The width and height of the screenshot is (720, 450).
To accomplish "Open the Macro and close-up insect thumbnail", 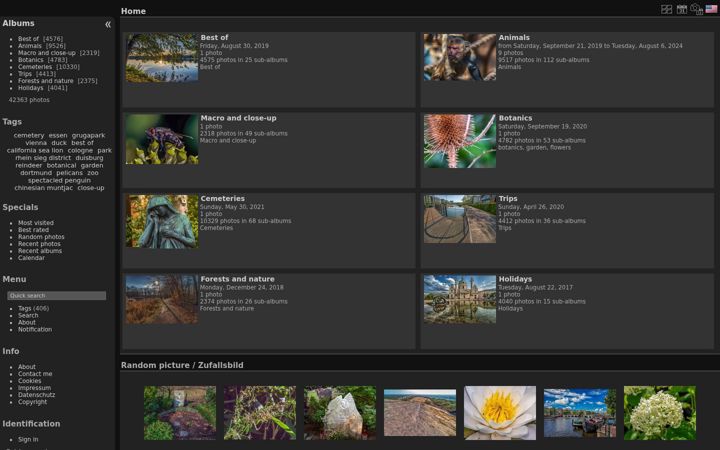I will pyautogui.click(x=162, y=139).
